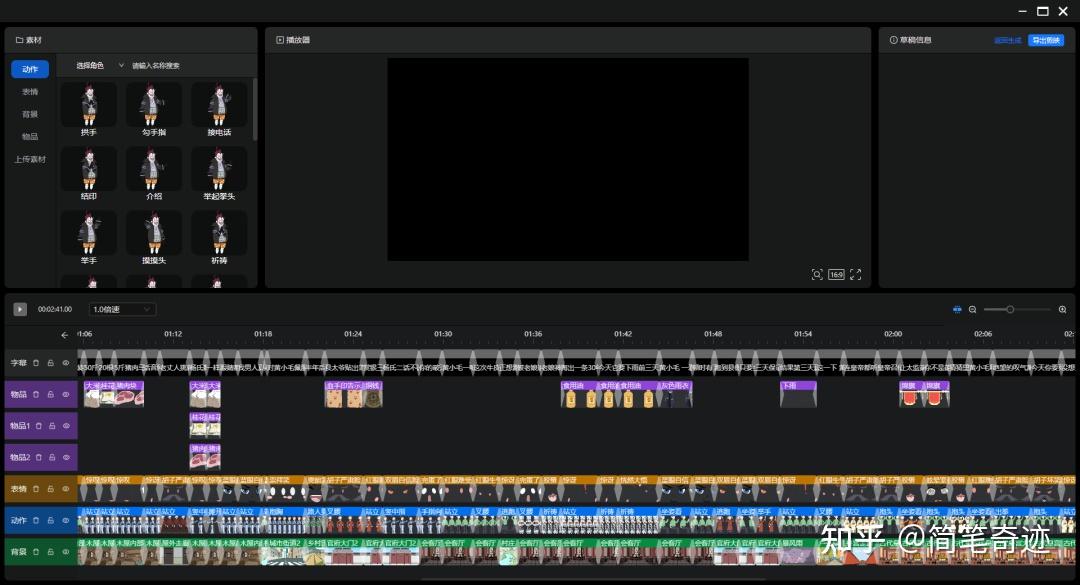1080x585 pixels.
Task: Click the lock icon on the 物品2 track
Action: tap(52, 458)
